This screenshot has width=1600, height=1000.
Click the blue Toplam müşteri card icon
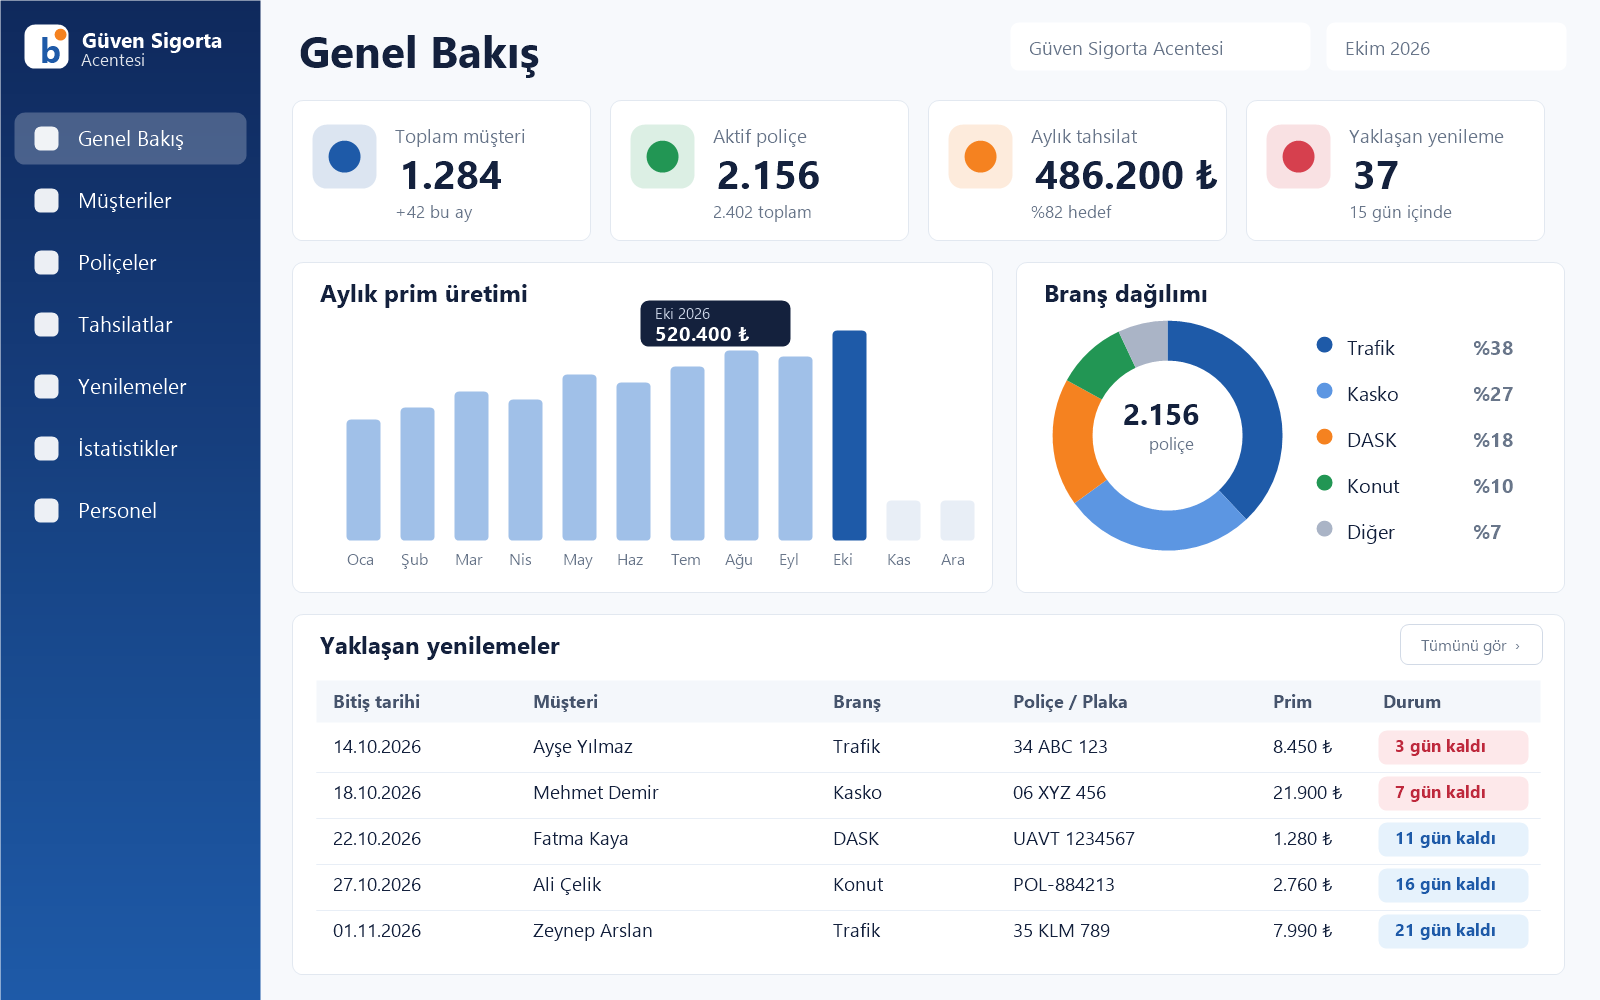click(345, 157)
